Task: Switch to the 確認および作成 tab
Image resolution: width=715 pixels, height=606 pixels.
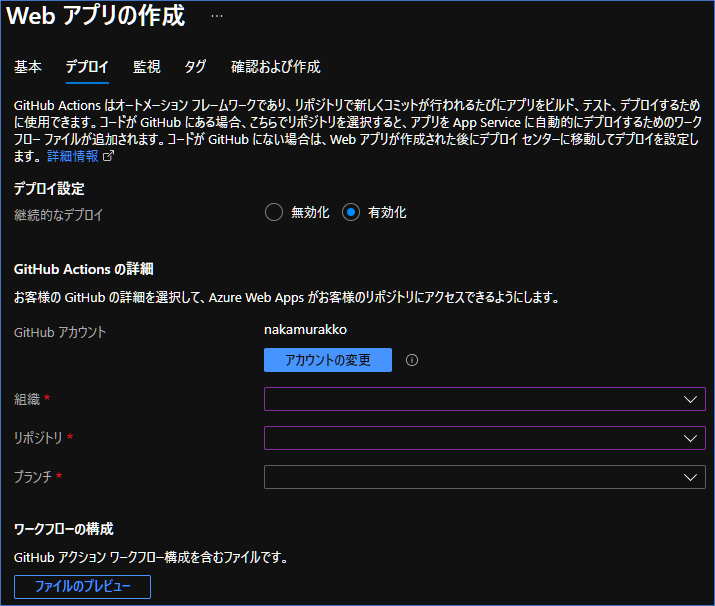Action: pyautogui.click(x=275, y=67)
